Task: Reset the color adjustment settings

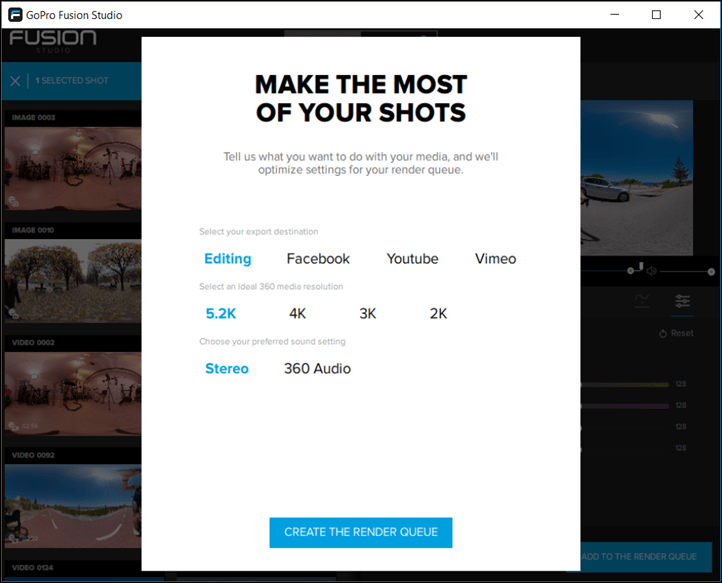Action: 676,333
